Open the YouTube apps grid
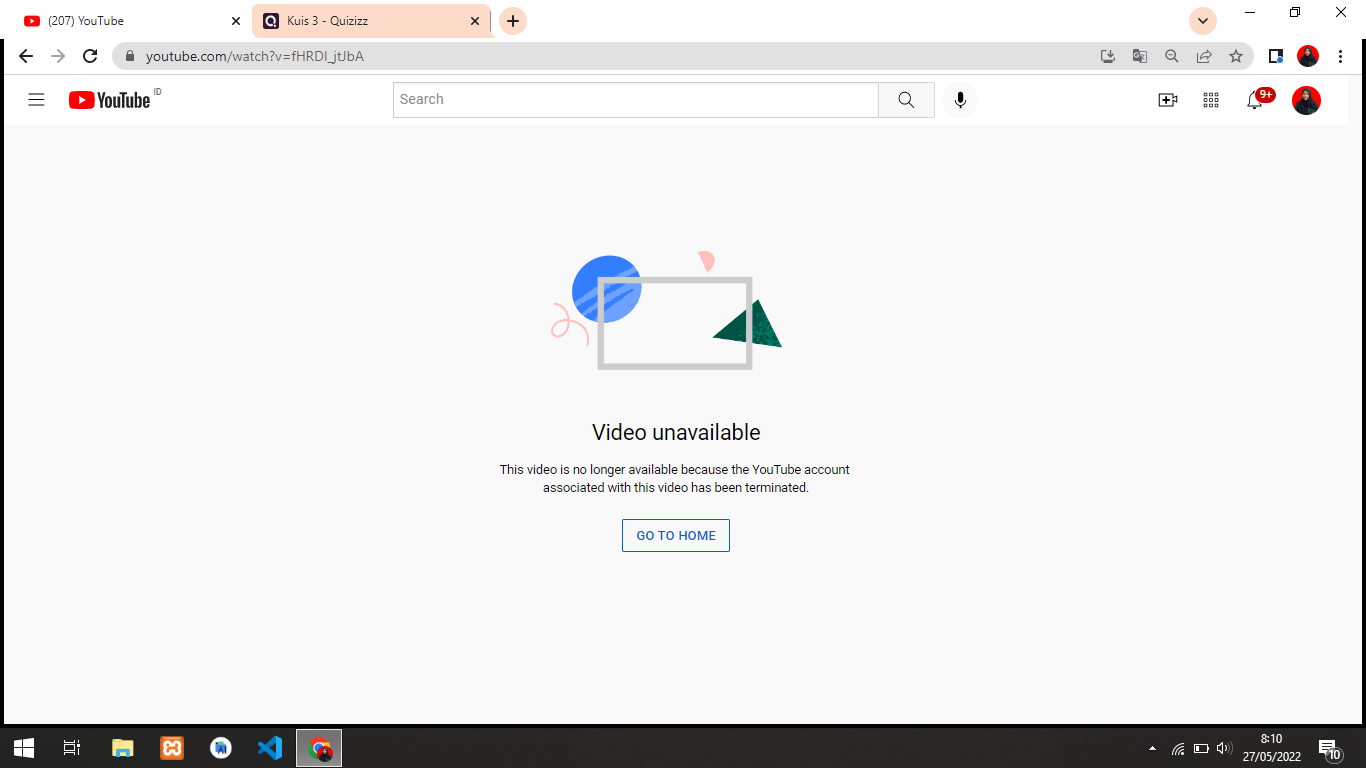Image resolution: width=1366 pixels, height=768 pixels. 1211,100
